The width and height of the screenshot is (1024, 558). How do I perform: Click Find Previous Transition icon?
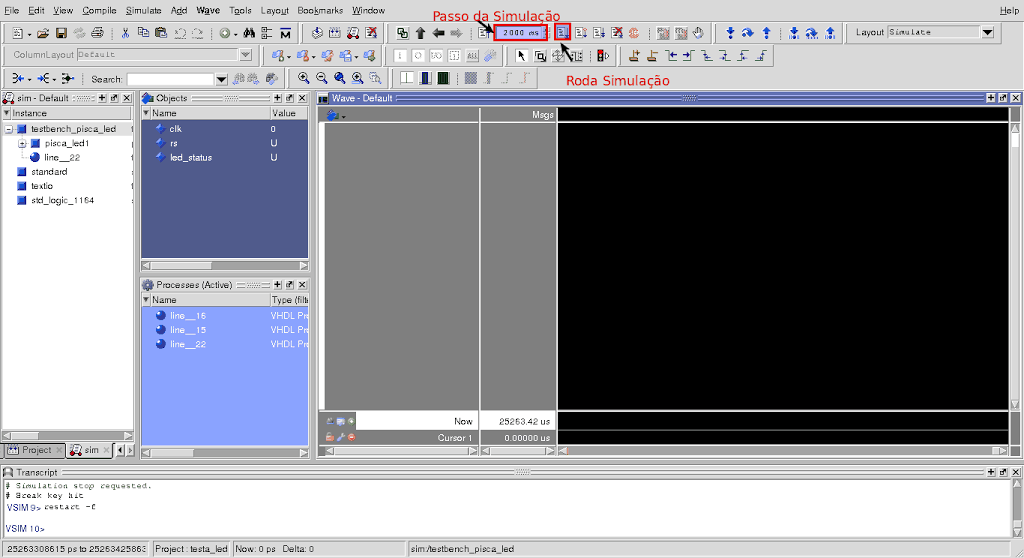coord(671,56)
